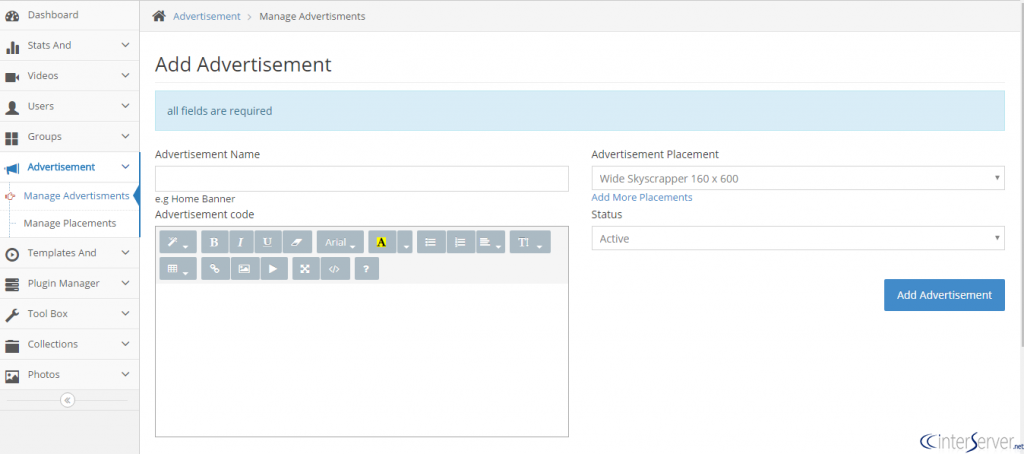Insert ordered numbered list
Image resolution: width=1024 pixels, height=454 pixels.
click(x=460, y=242)
